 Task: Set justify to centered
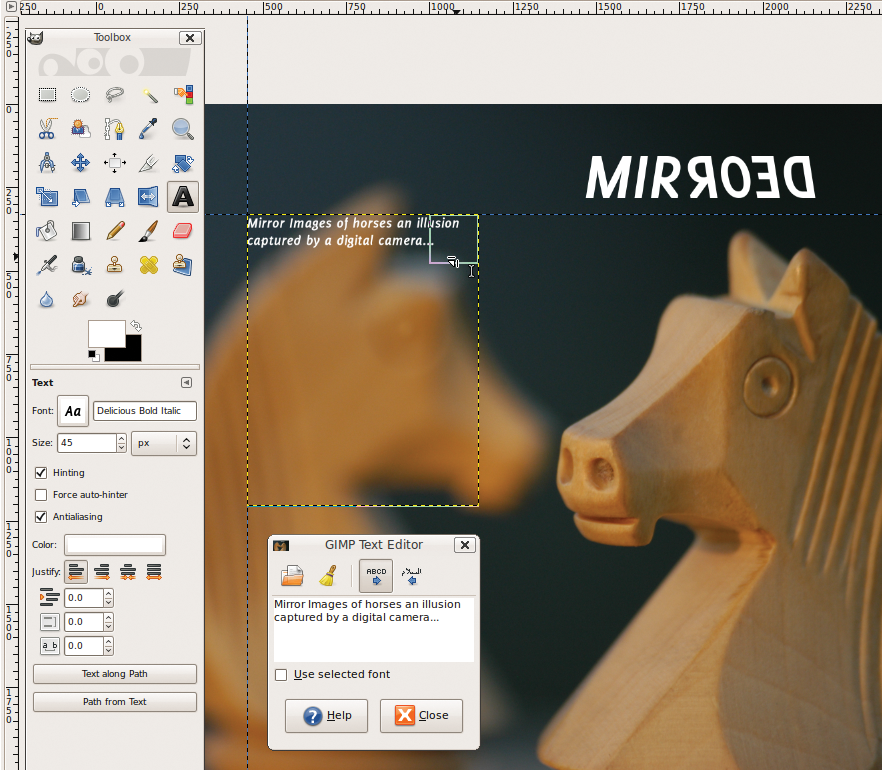tap(128, 572)
